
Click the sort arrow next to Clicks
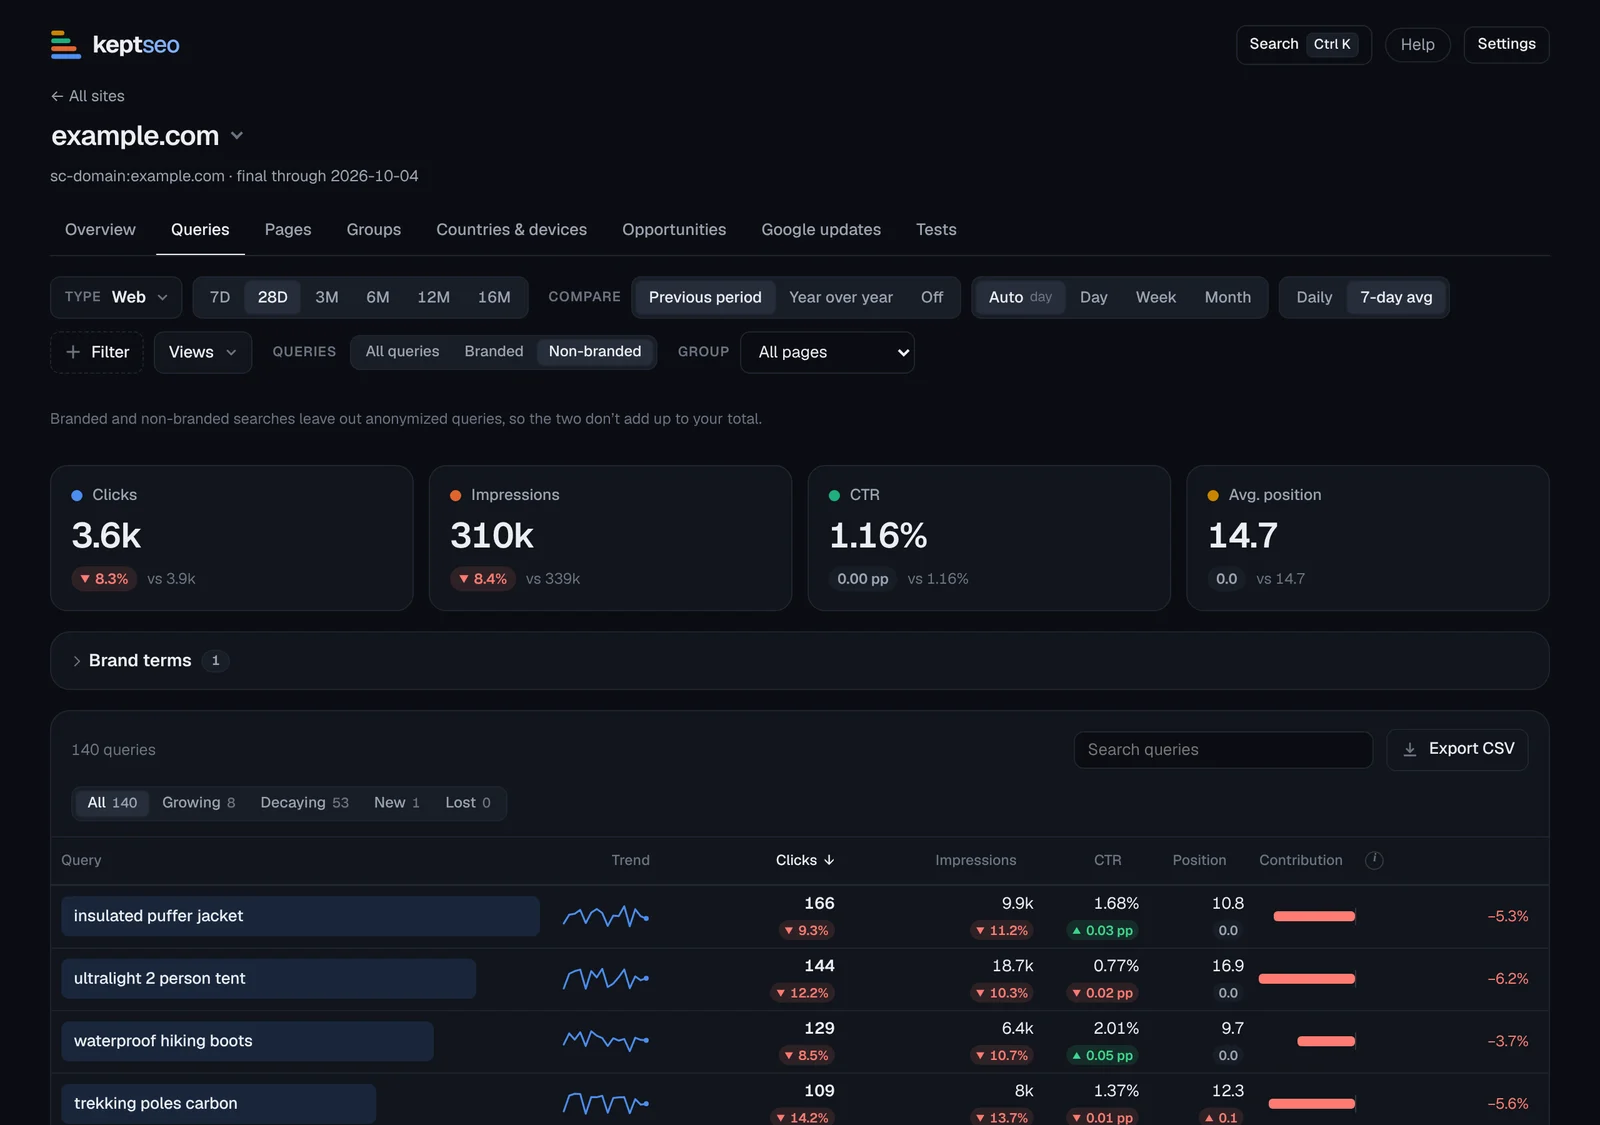point(829,860)
